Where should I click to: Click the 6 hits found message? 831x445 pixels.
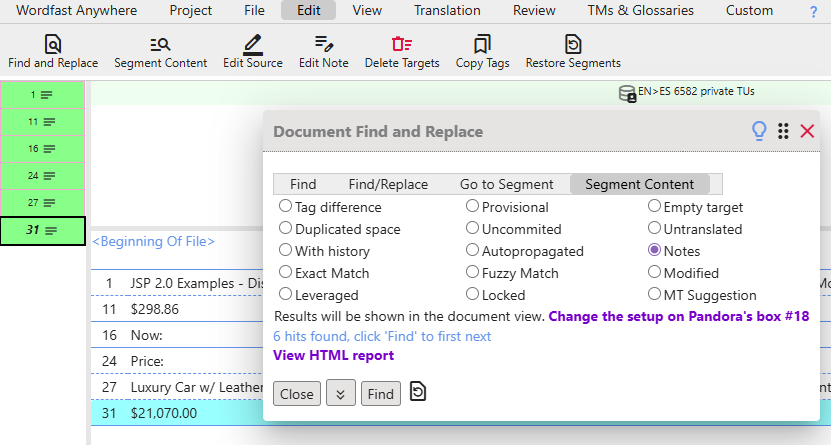coord(382,336)
